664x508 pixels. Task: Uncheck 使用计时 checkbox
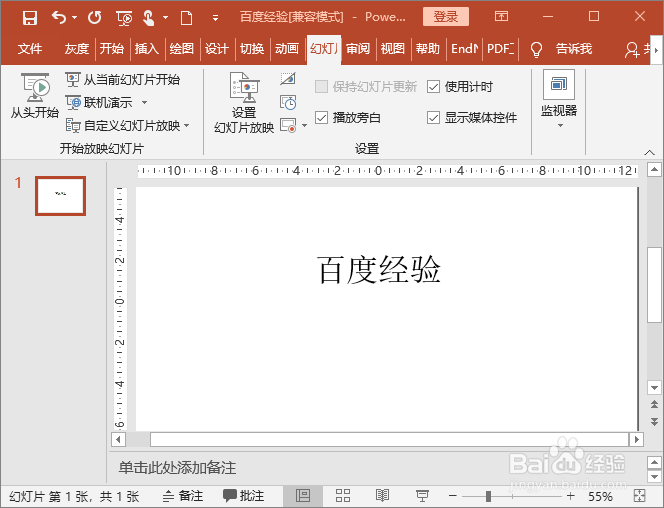(x=433, y=87)
